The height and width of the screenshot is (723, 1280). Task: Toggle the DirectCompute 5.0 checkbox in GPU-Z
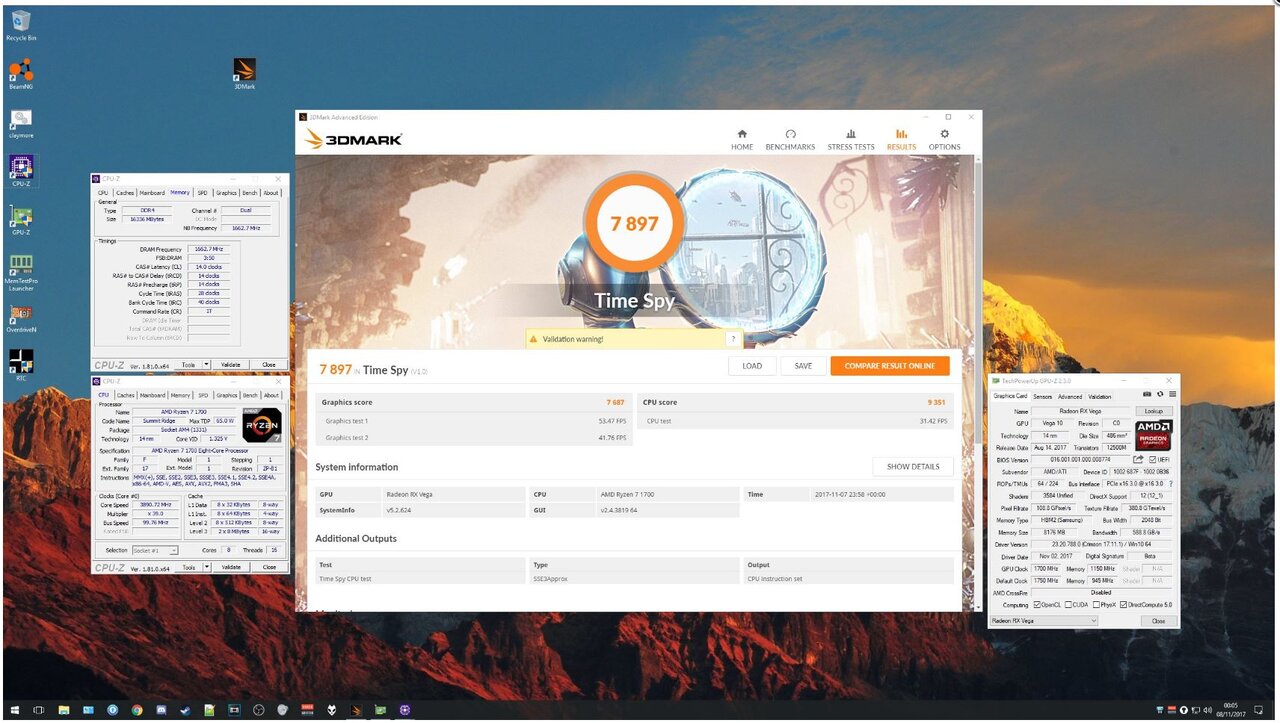pyautogui.click(x=1124, y=605)
